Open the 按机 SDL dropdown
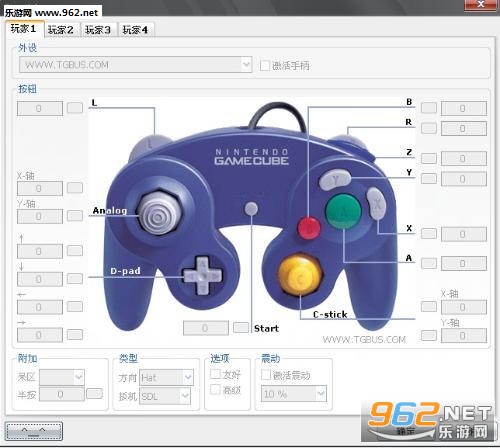This screenshot has width=500, height=448. [165, 396]
